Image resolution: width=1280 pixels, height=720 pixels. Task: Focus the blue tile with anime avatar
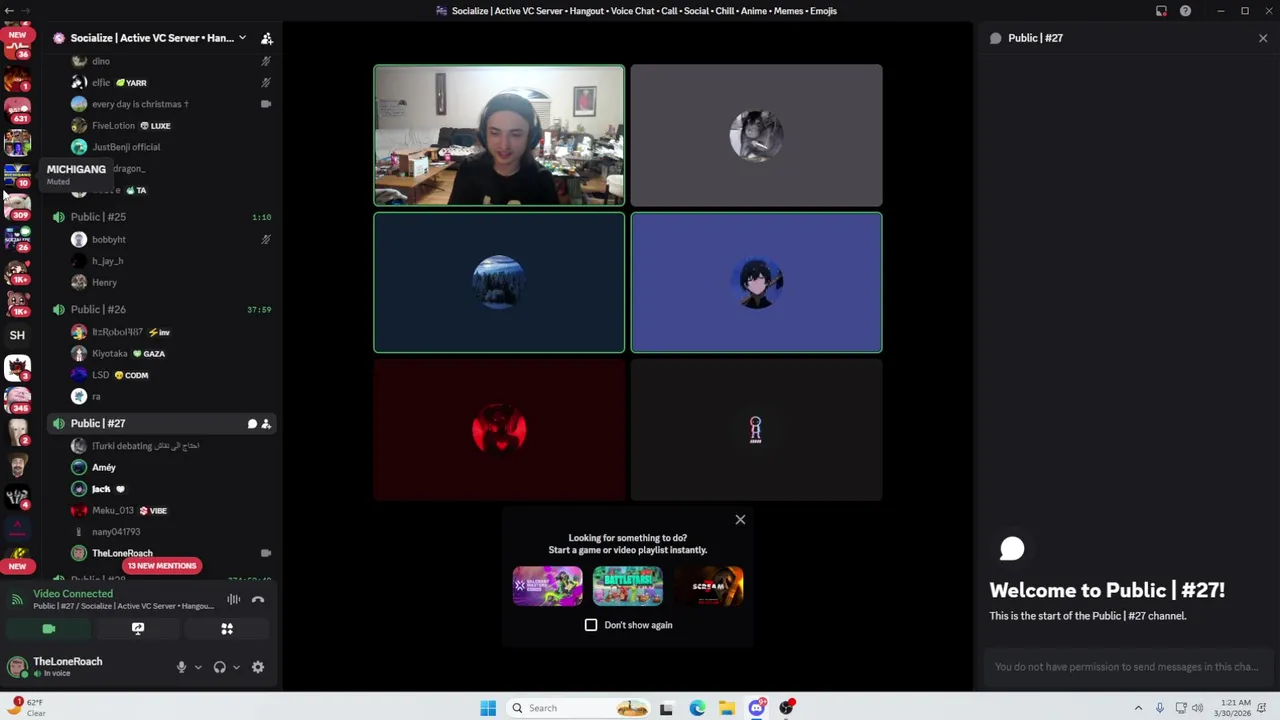[x=756, y=283]
